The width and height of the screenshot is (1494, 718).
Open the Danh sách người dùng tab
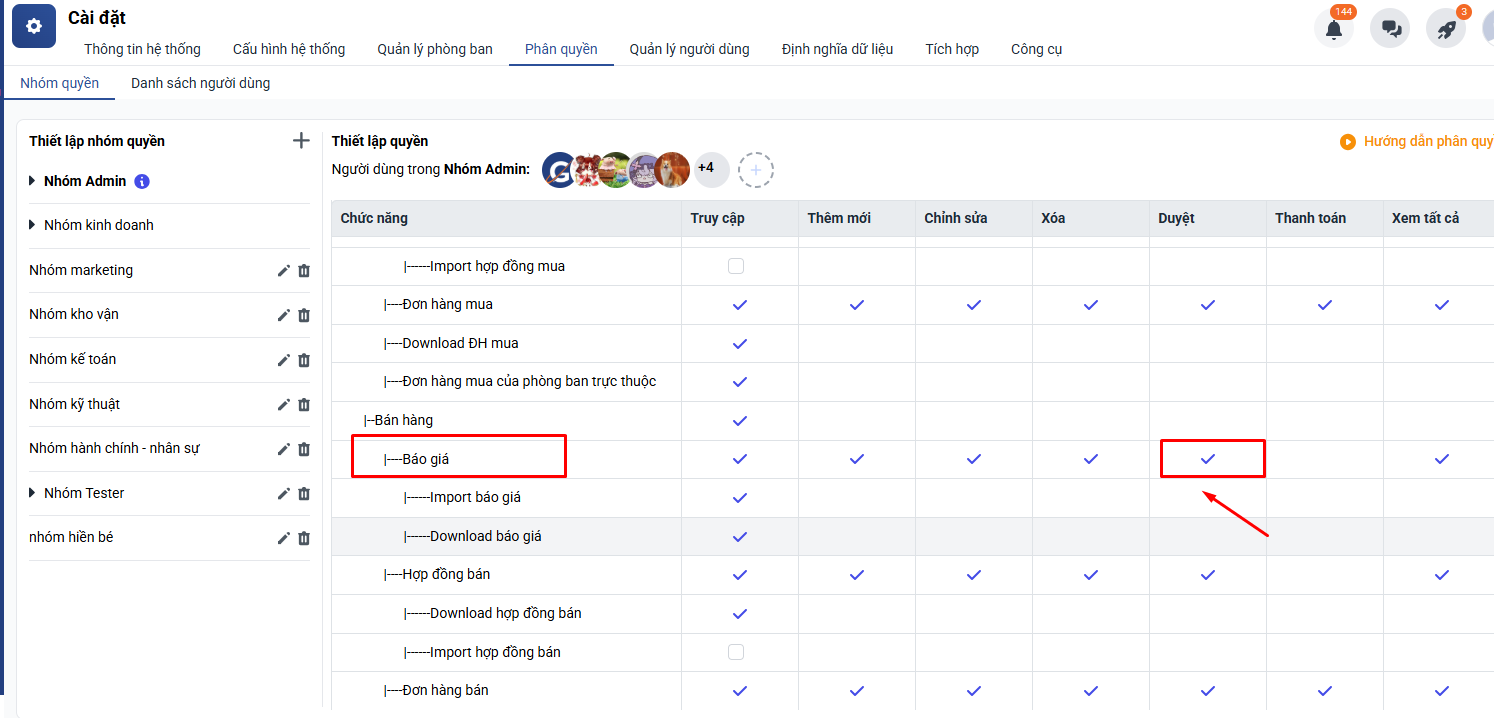click(200, 83)
